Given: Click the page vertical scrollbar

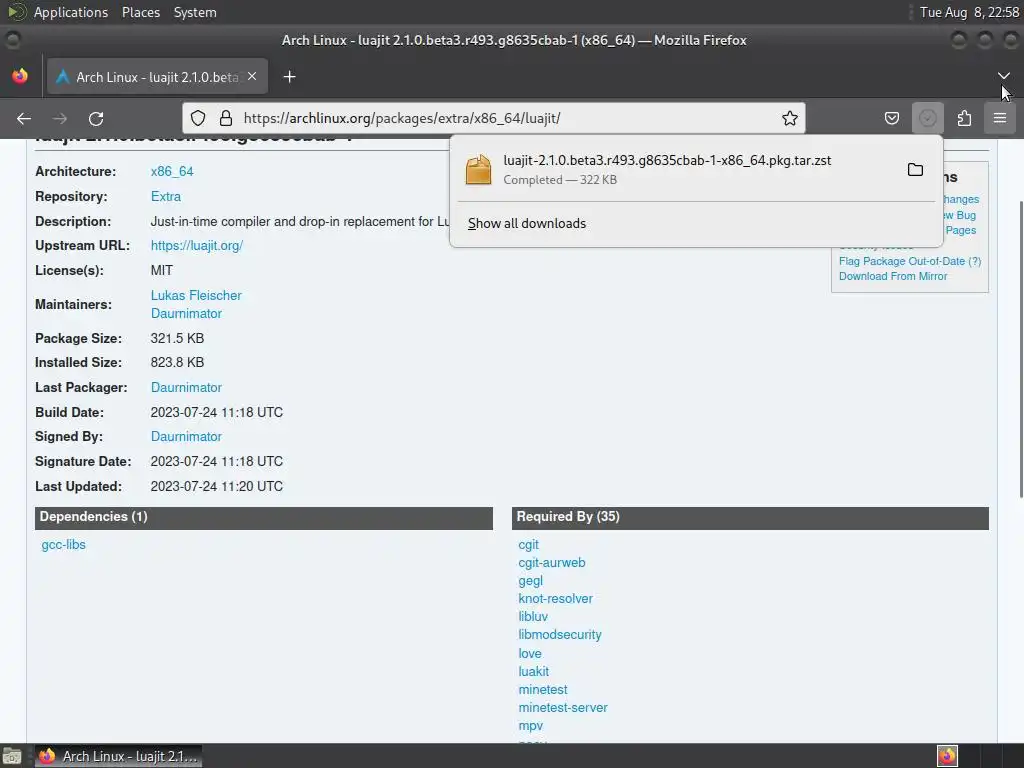Looking at the screenshot, I should [x=1019, y=350].
